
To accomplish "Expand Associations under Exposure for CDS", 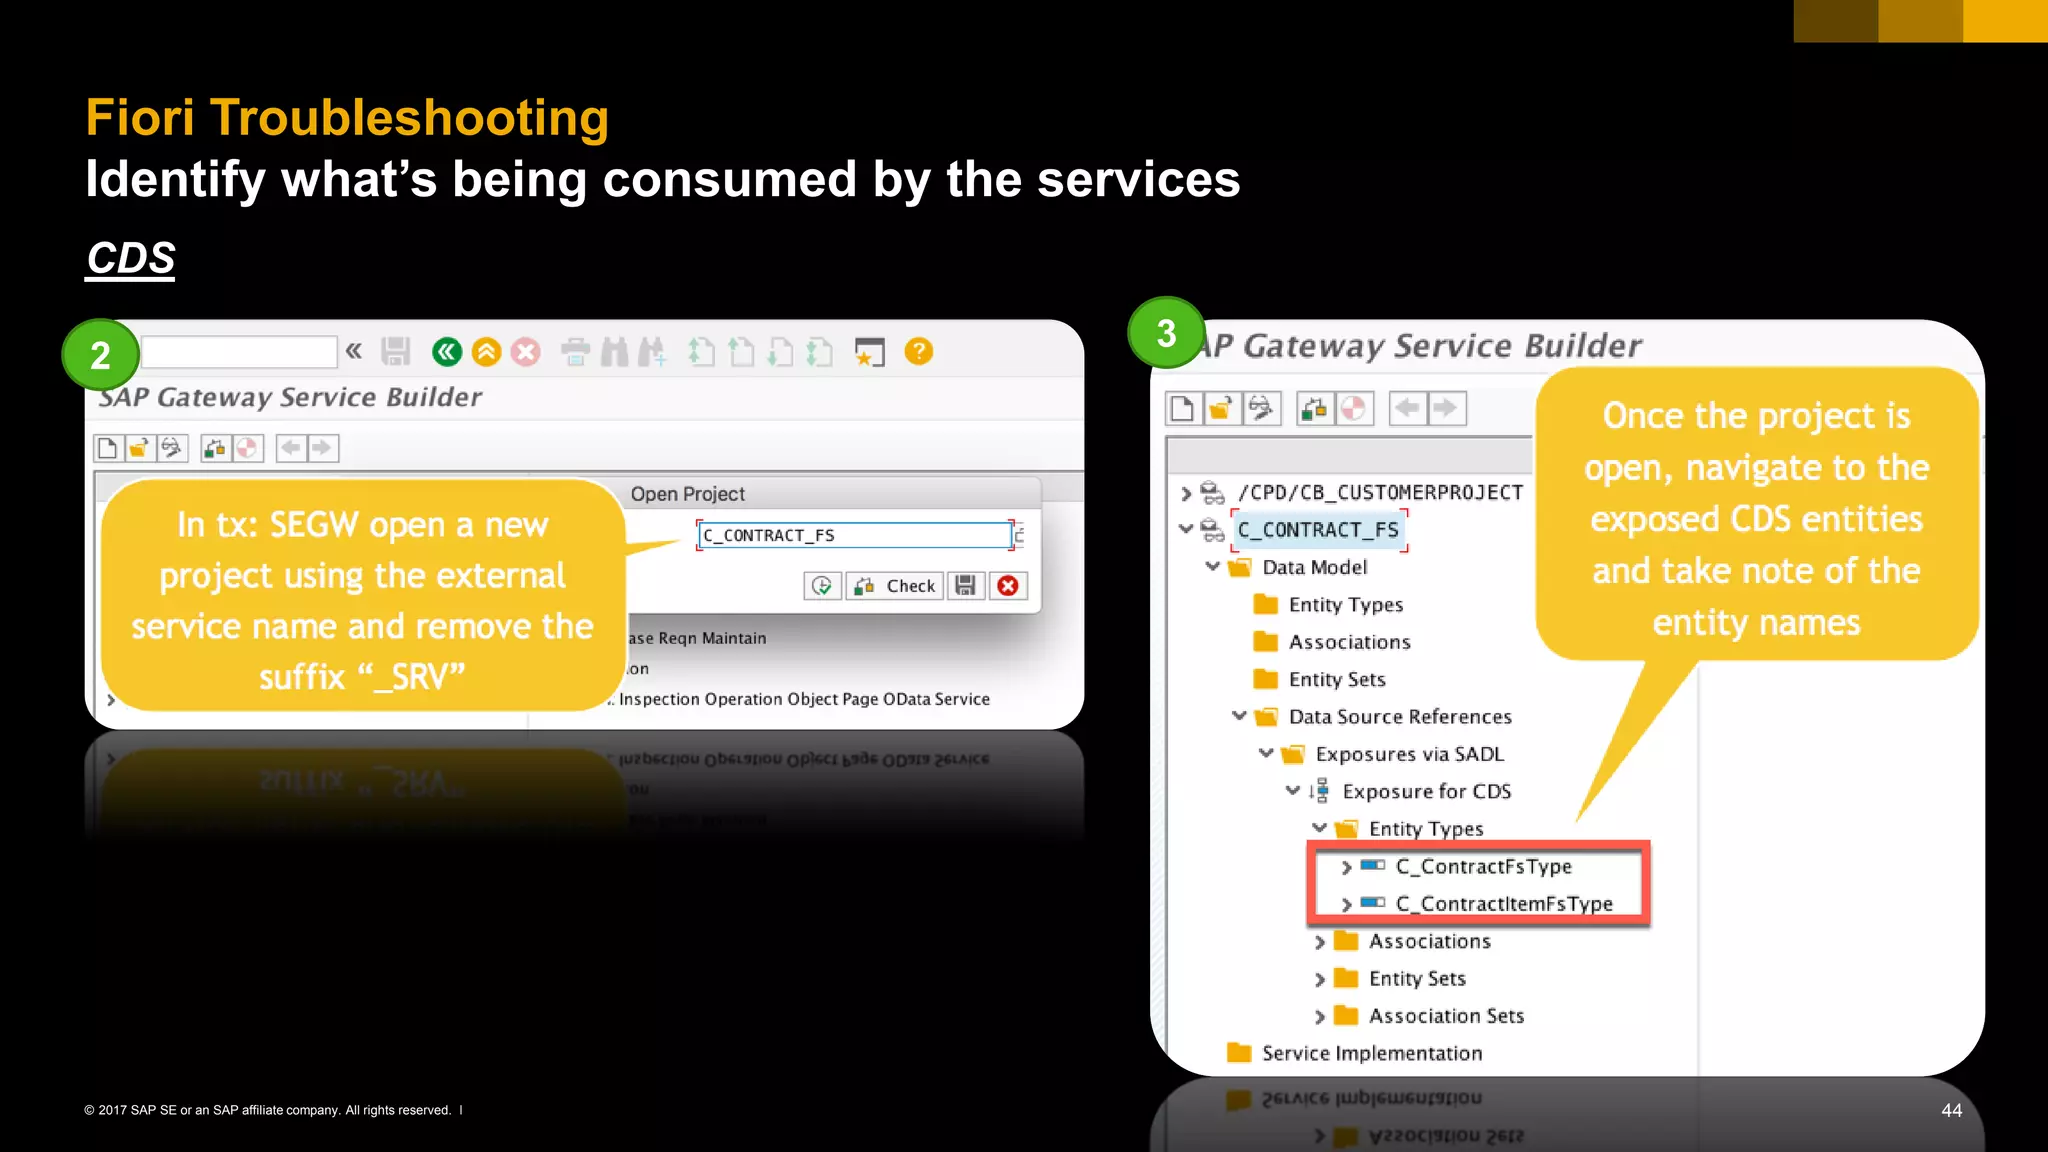I will 1319,942.
